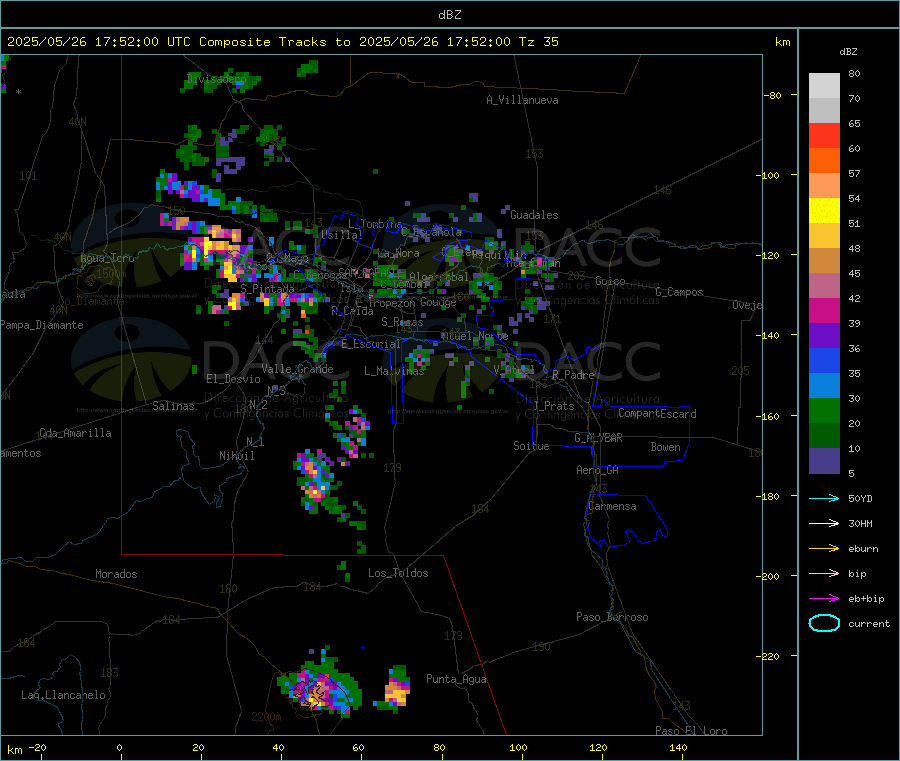Click the 'L_Malvinas' place label

394,371
